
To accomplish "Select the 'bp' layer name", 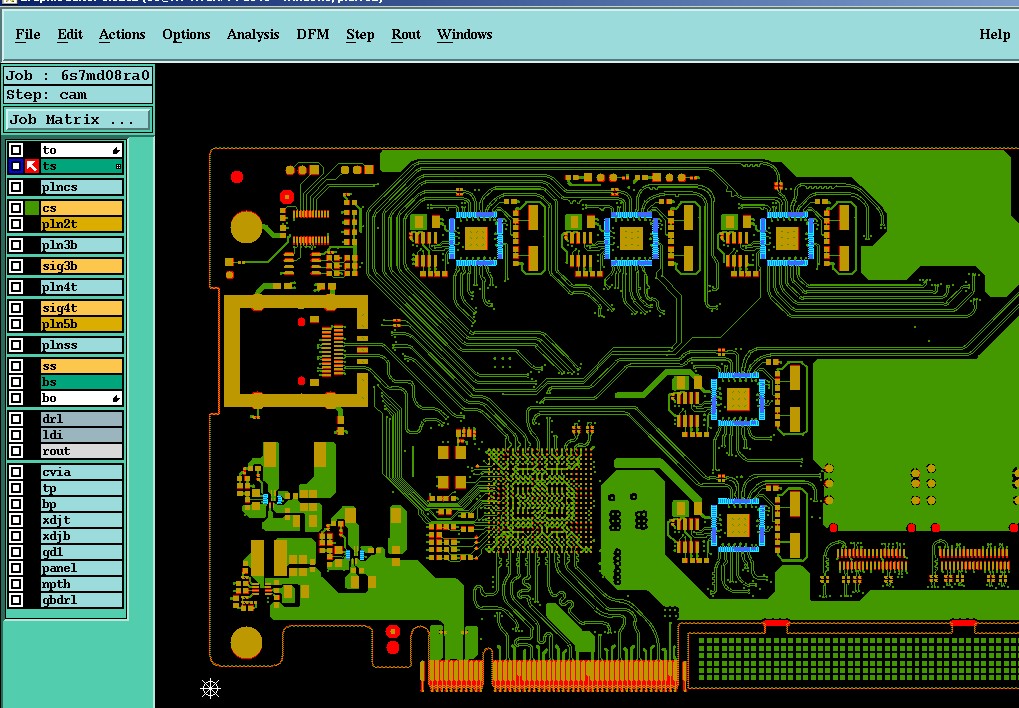I will 81,504.
